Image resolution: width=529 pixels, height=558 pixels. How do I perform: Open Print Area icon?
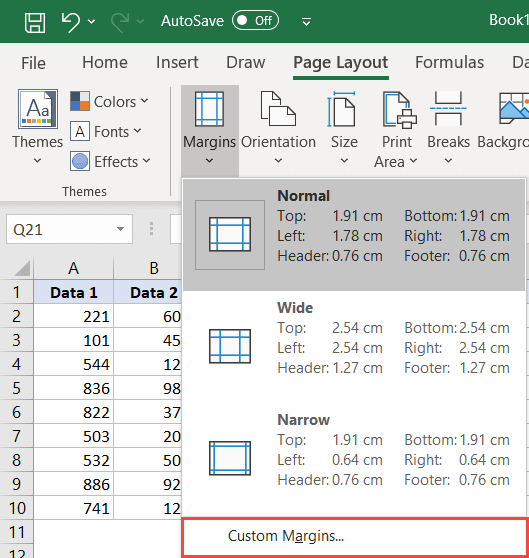click(x=399, y=110)
